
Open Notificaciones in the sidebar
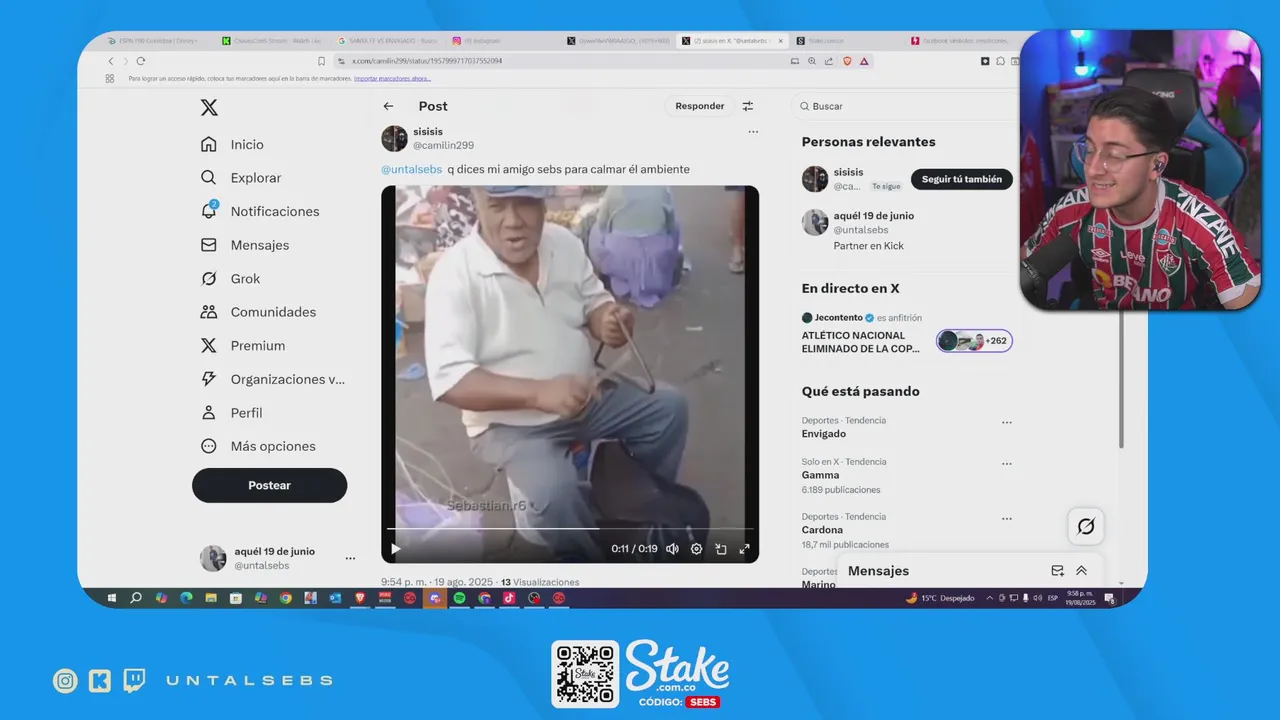[260, 211]
